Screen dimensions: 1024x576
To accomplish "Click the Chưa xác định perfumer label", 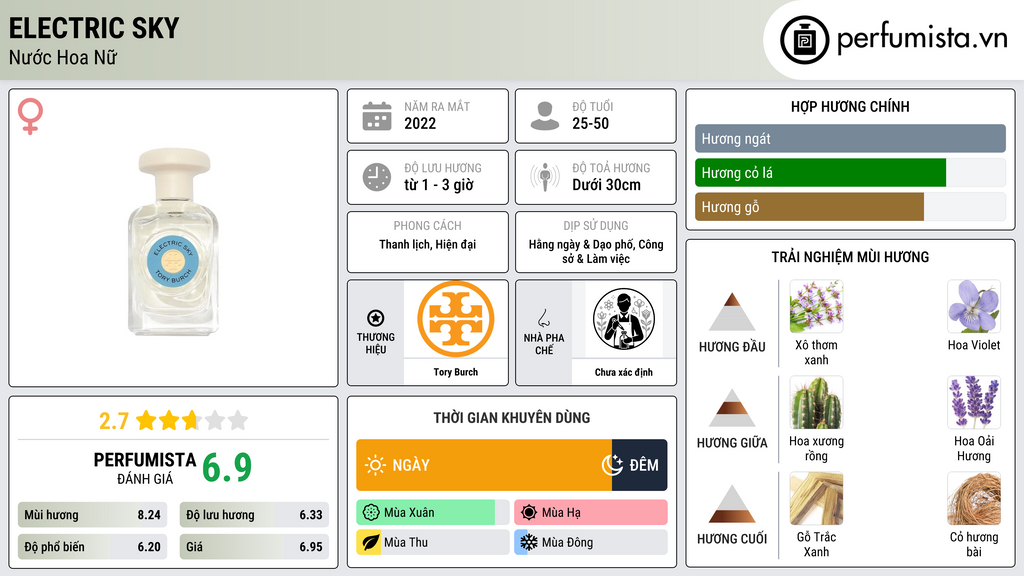I will coord(624,372).
